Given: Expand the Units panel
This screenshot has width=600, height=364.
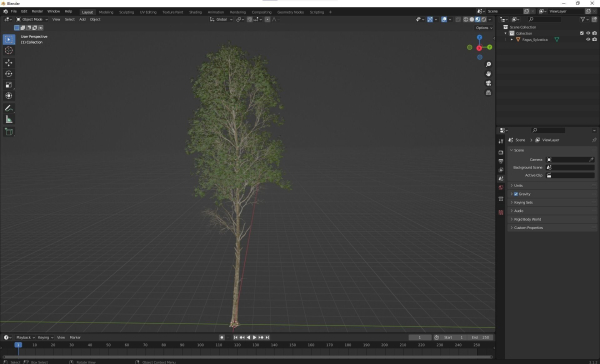Looking at the screenshot, I should [x=553, y=186].
